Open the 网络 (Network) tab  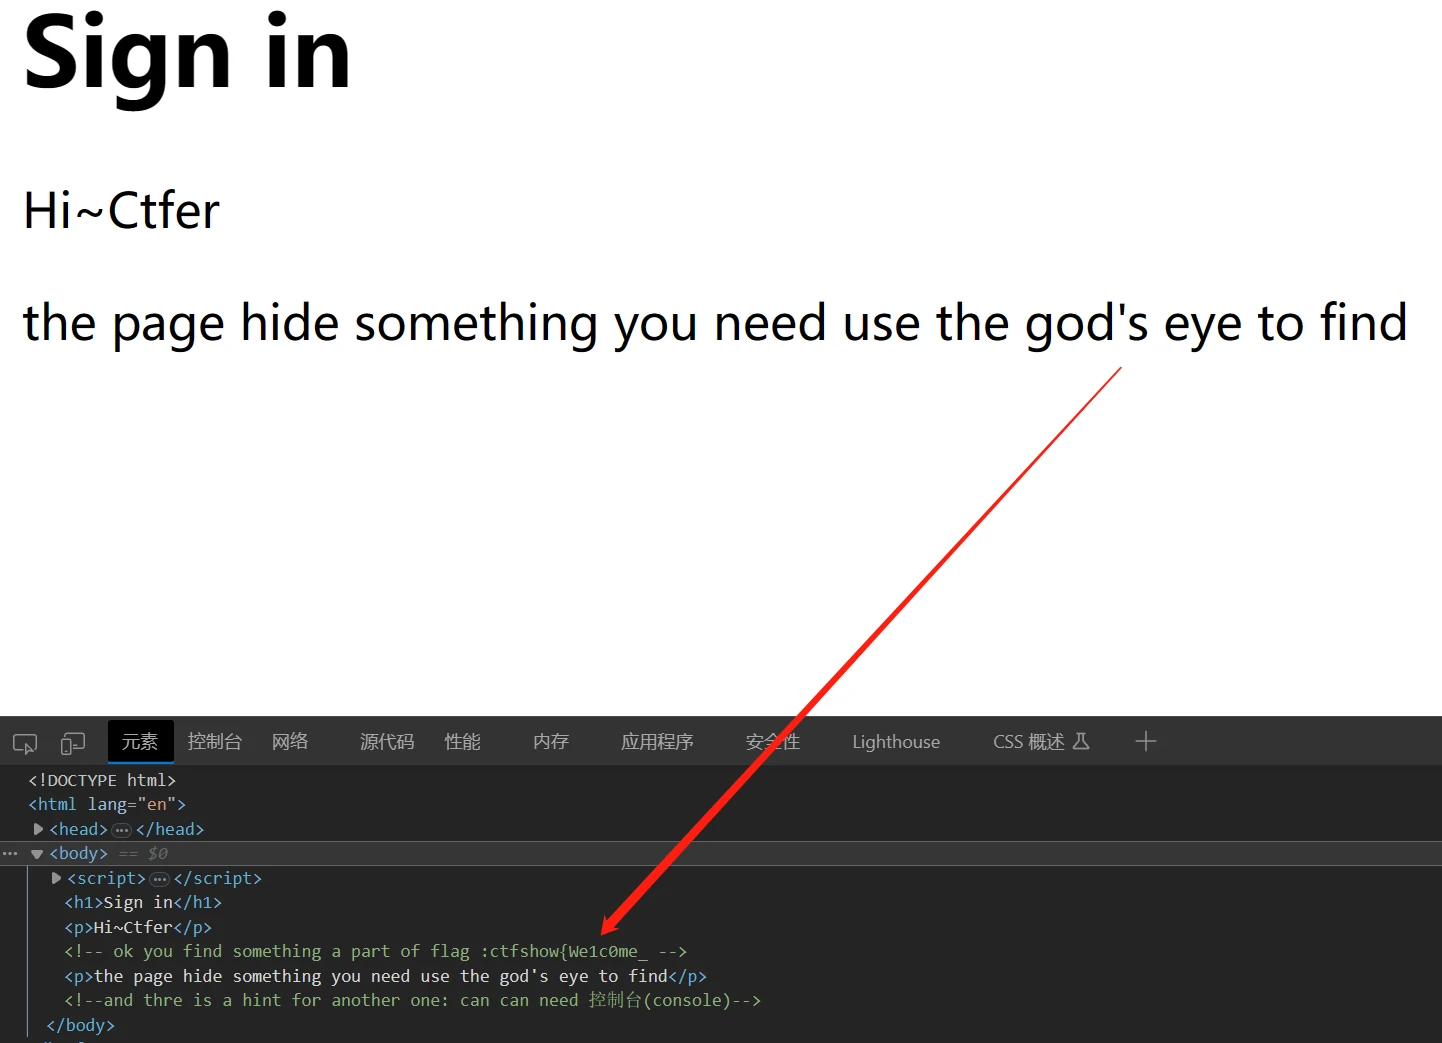click(290, 741)
